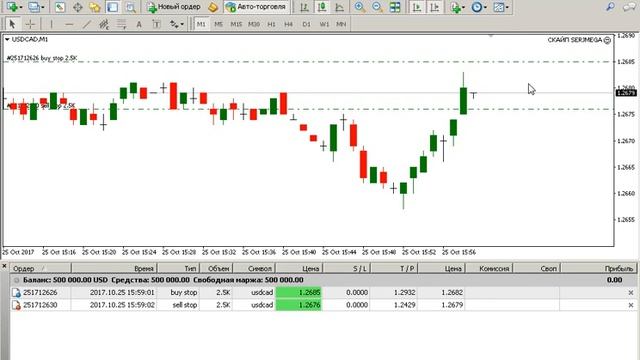This screenshot has width=640, height=360.
Task: Expand the templates dropdown arrow
Action: pyautogui.click(x=507, y=7)
